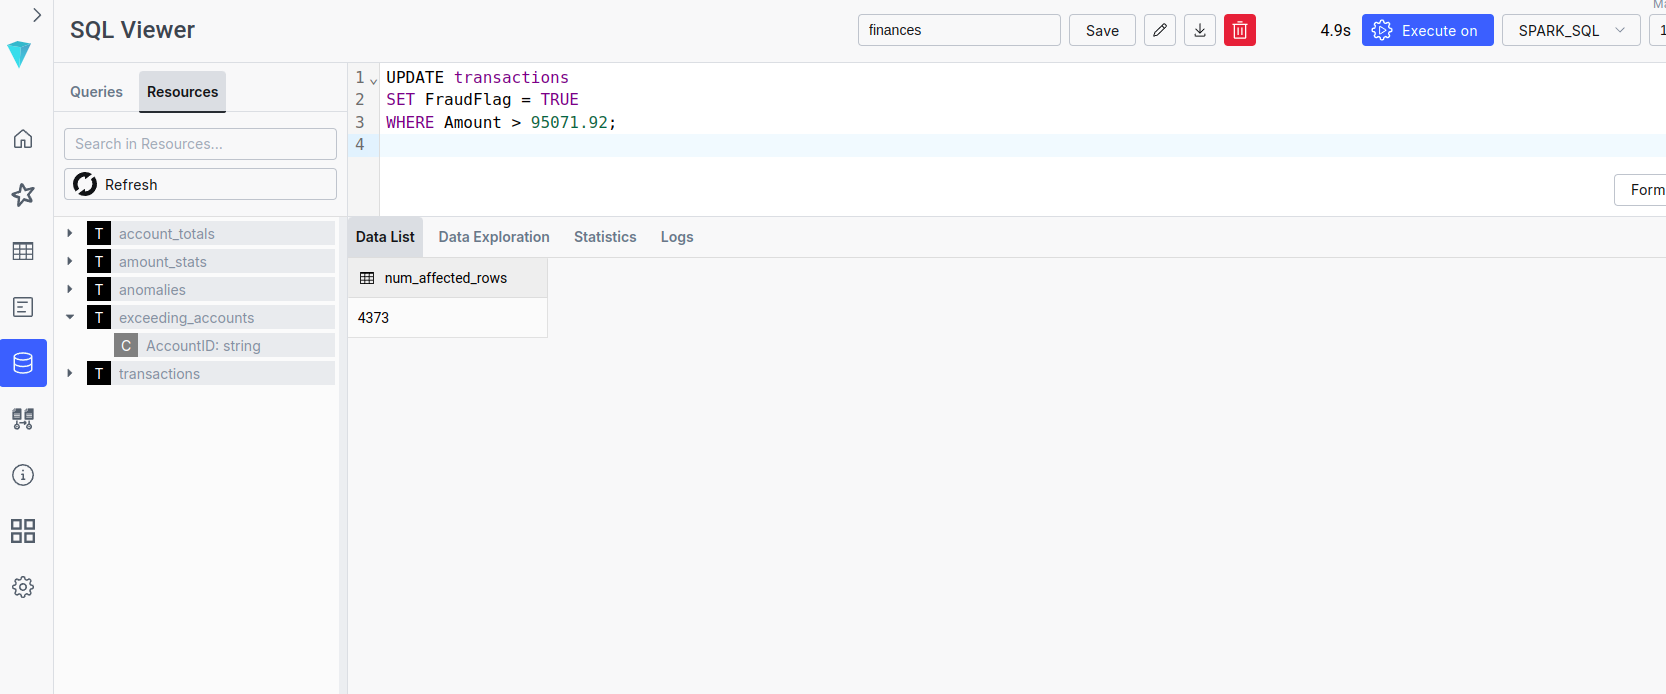Switch to the Data List tab

385,237
